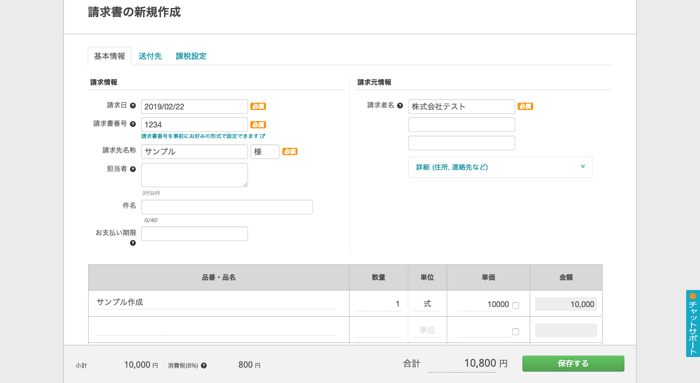Toggle checkbox beside unit price 10000
This screenshot has width=700, height=383.
(516, 306)
